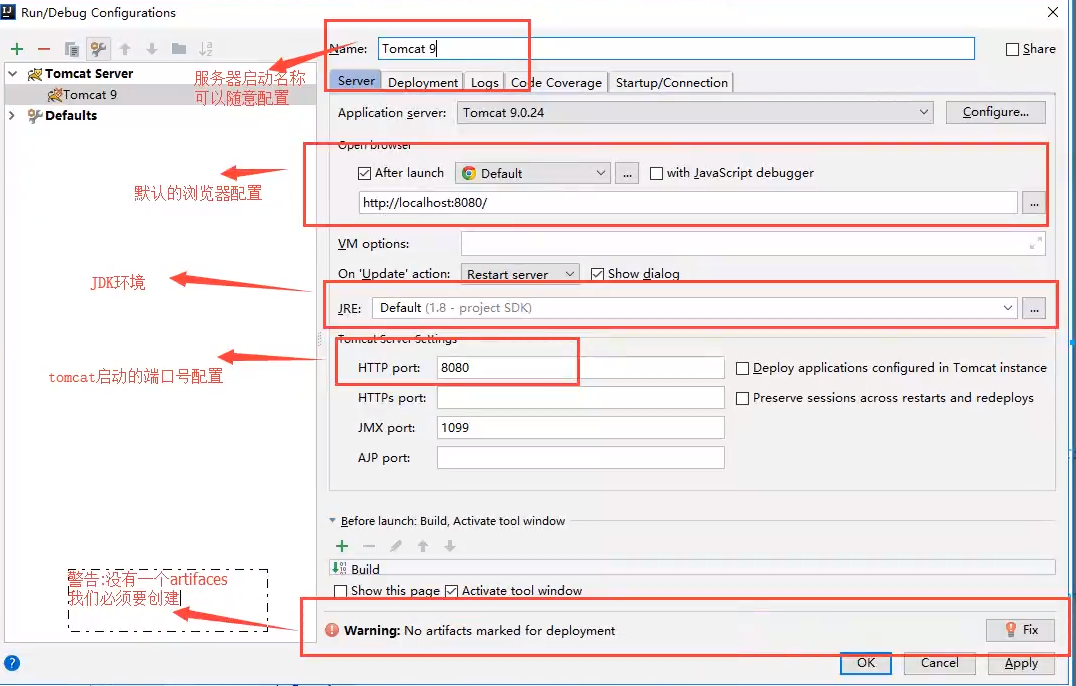Enable the JavaScript debugger checkbox

[x=658, y=172]
